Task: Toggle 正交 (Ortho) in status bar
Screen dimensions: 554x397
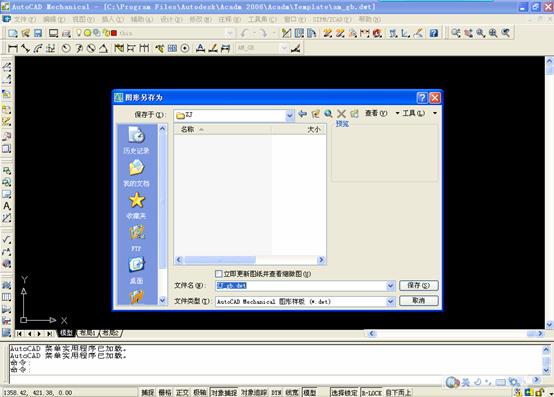Action: [182, 392]
